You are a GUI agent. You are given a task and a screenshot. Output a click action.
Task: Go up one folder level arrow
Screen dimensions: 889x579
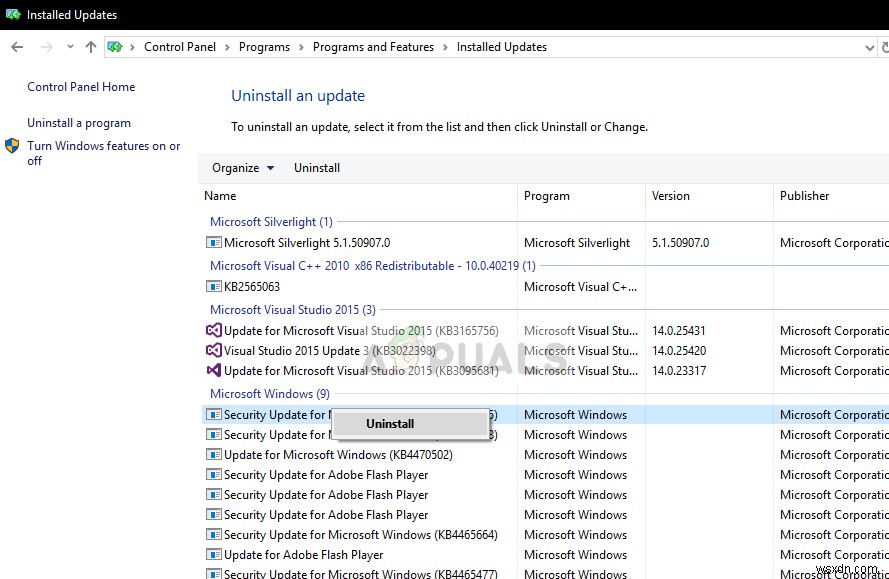click(x=91, y=47)
